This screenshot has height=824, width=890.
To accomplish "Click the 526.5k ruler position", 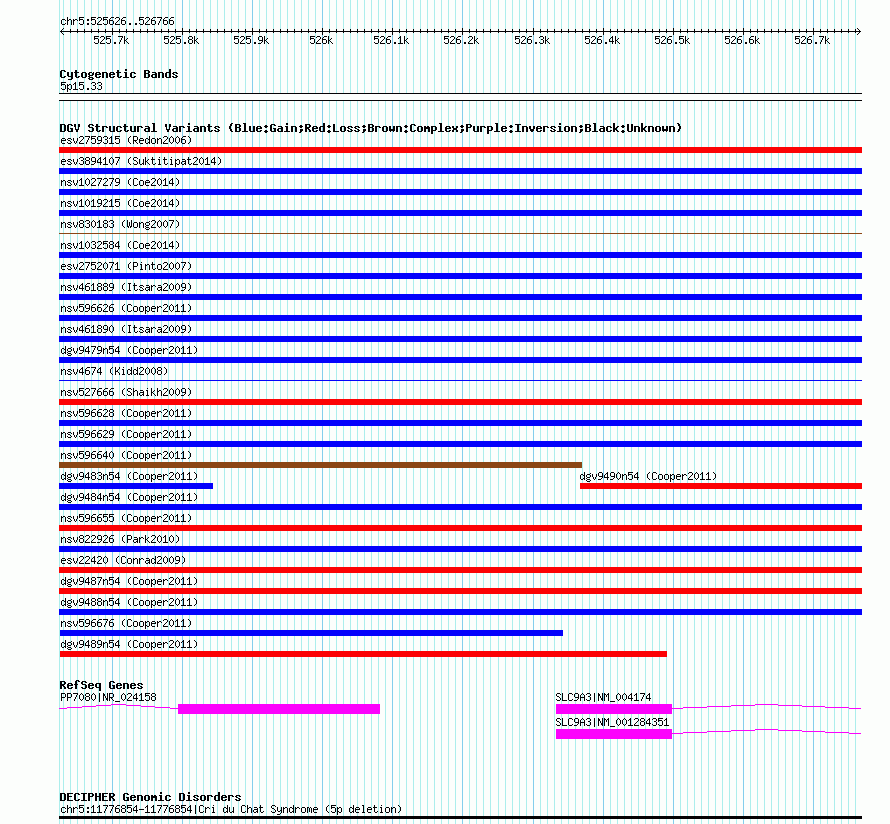I will click(672, 40).
